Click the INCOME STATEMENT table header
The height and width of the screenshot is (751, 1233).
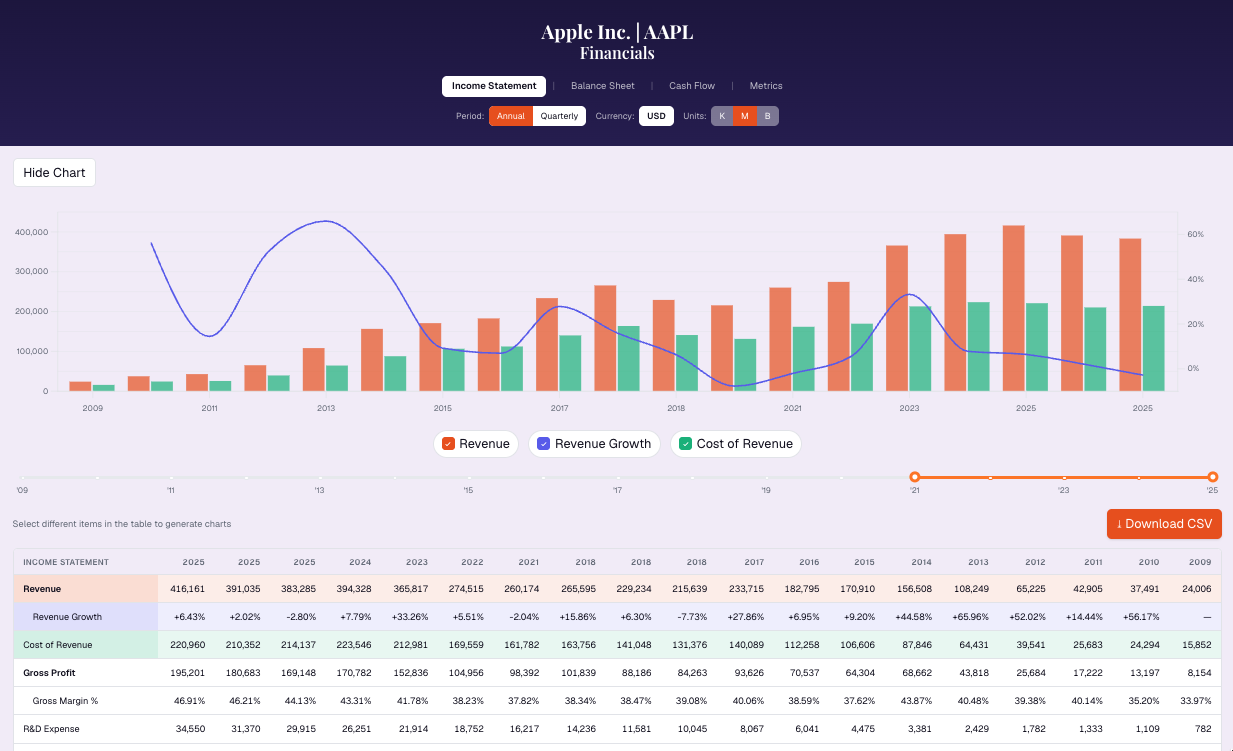point(66,562)
